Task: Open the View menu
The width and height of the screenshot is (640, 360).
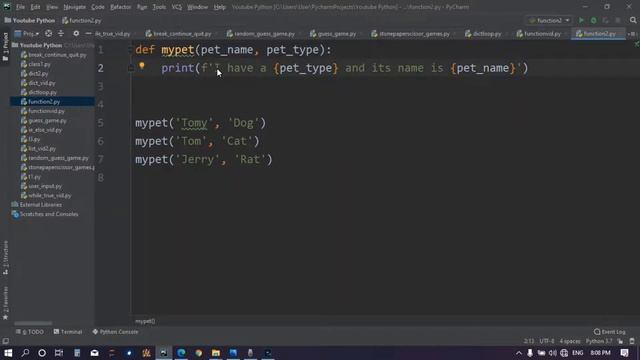Action: point(52,7)
